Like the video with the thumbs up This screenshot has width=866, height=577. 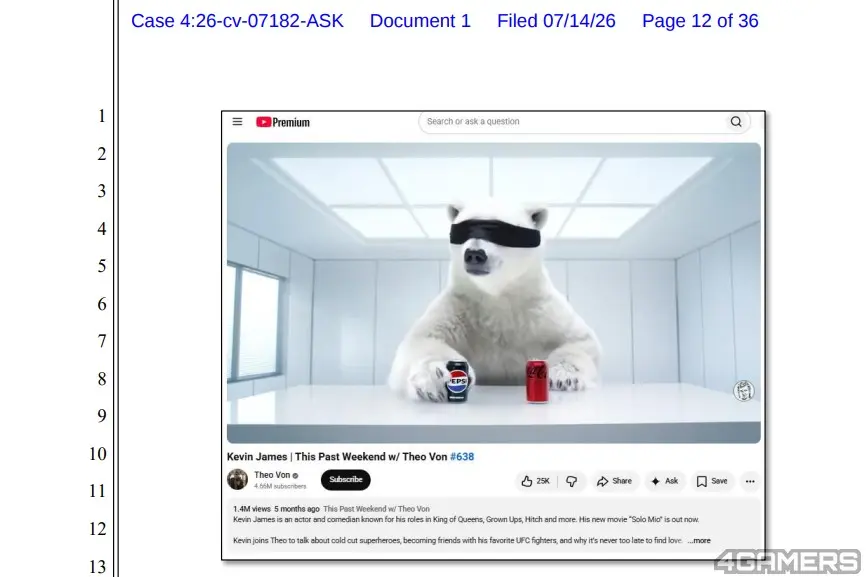click(x=535, y=481)
